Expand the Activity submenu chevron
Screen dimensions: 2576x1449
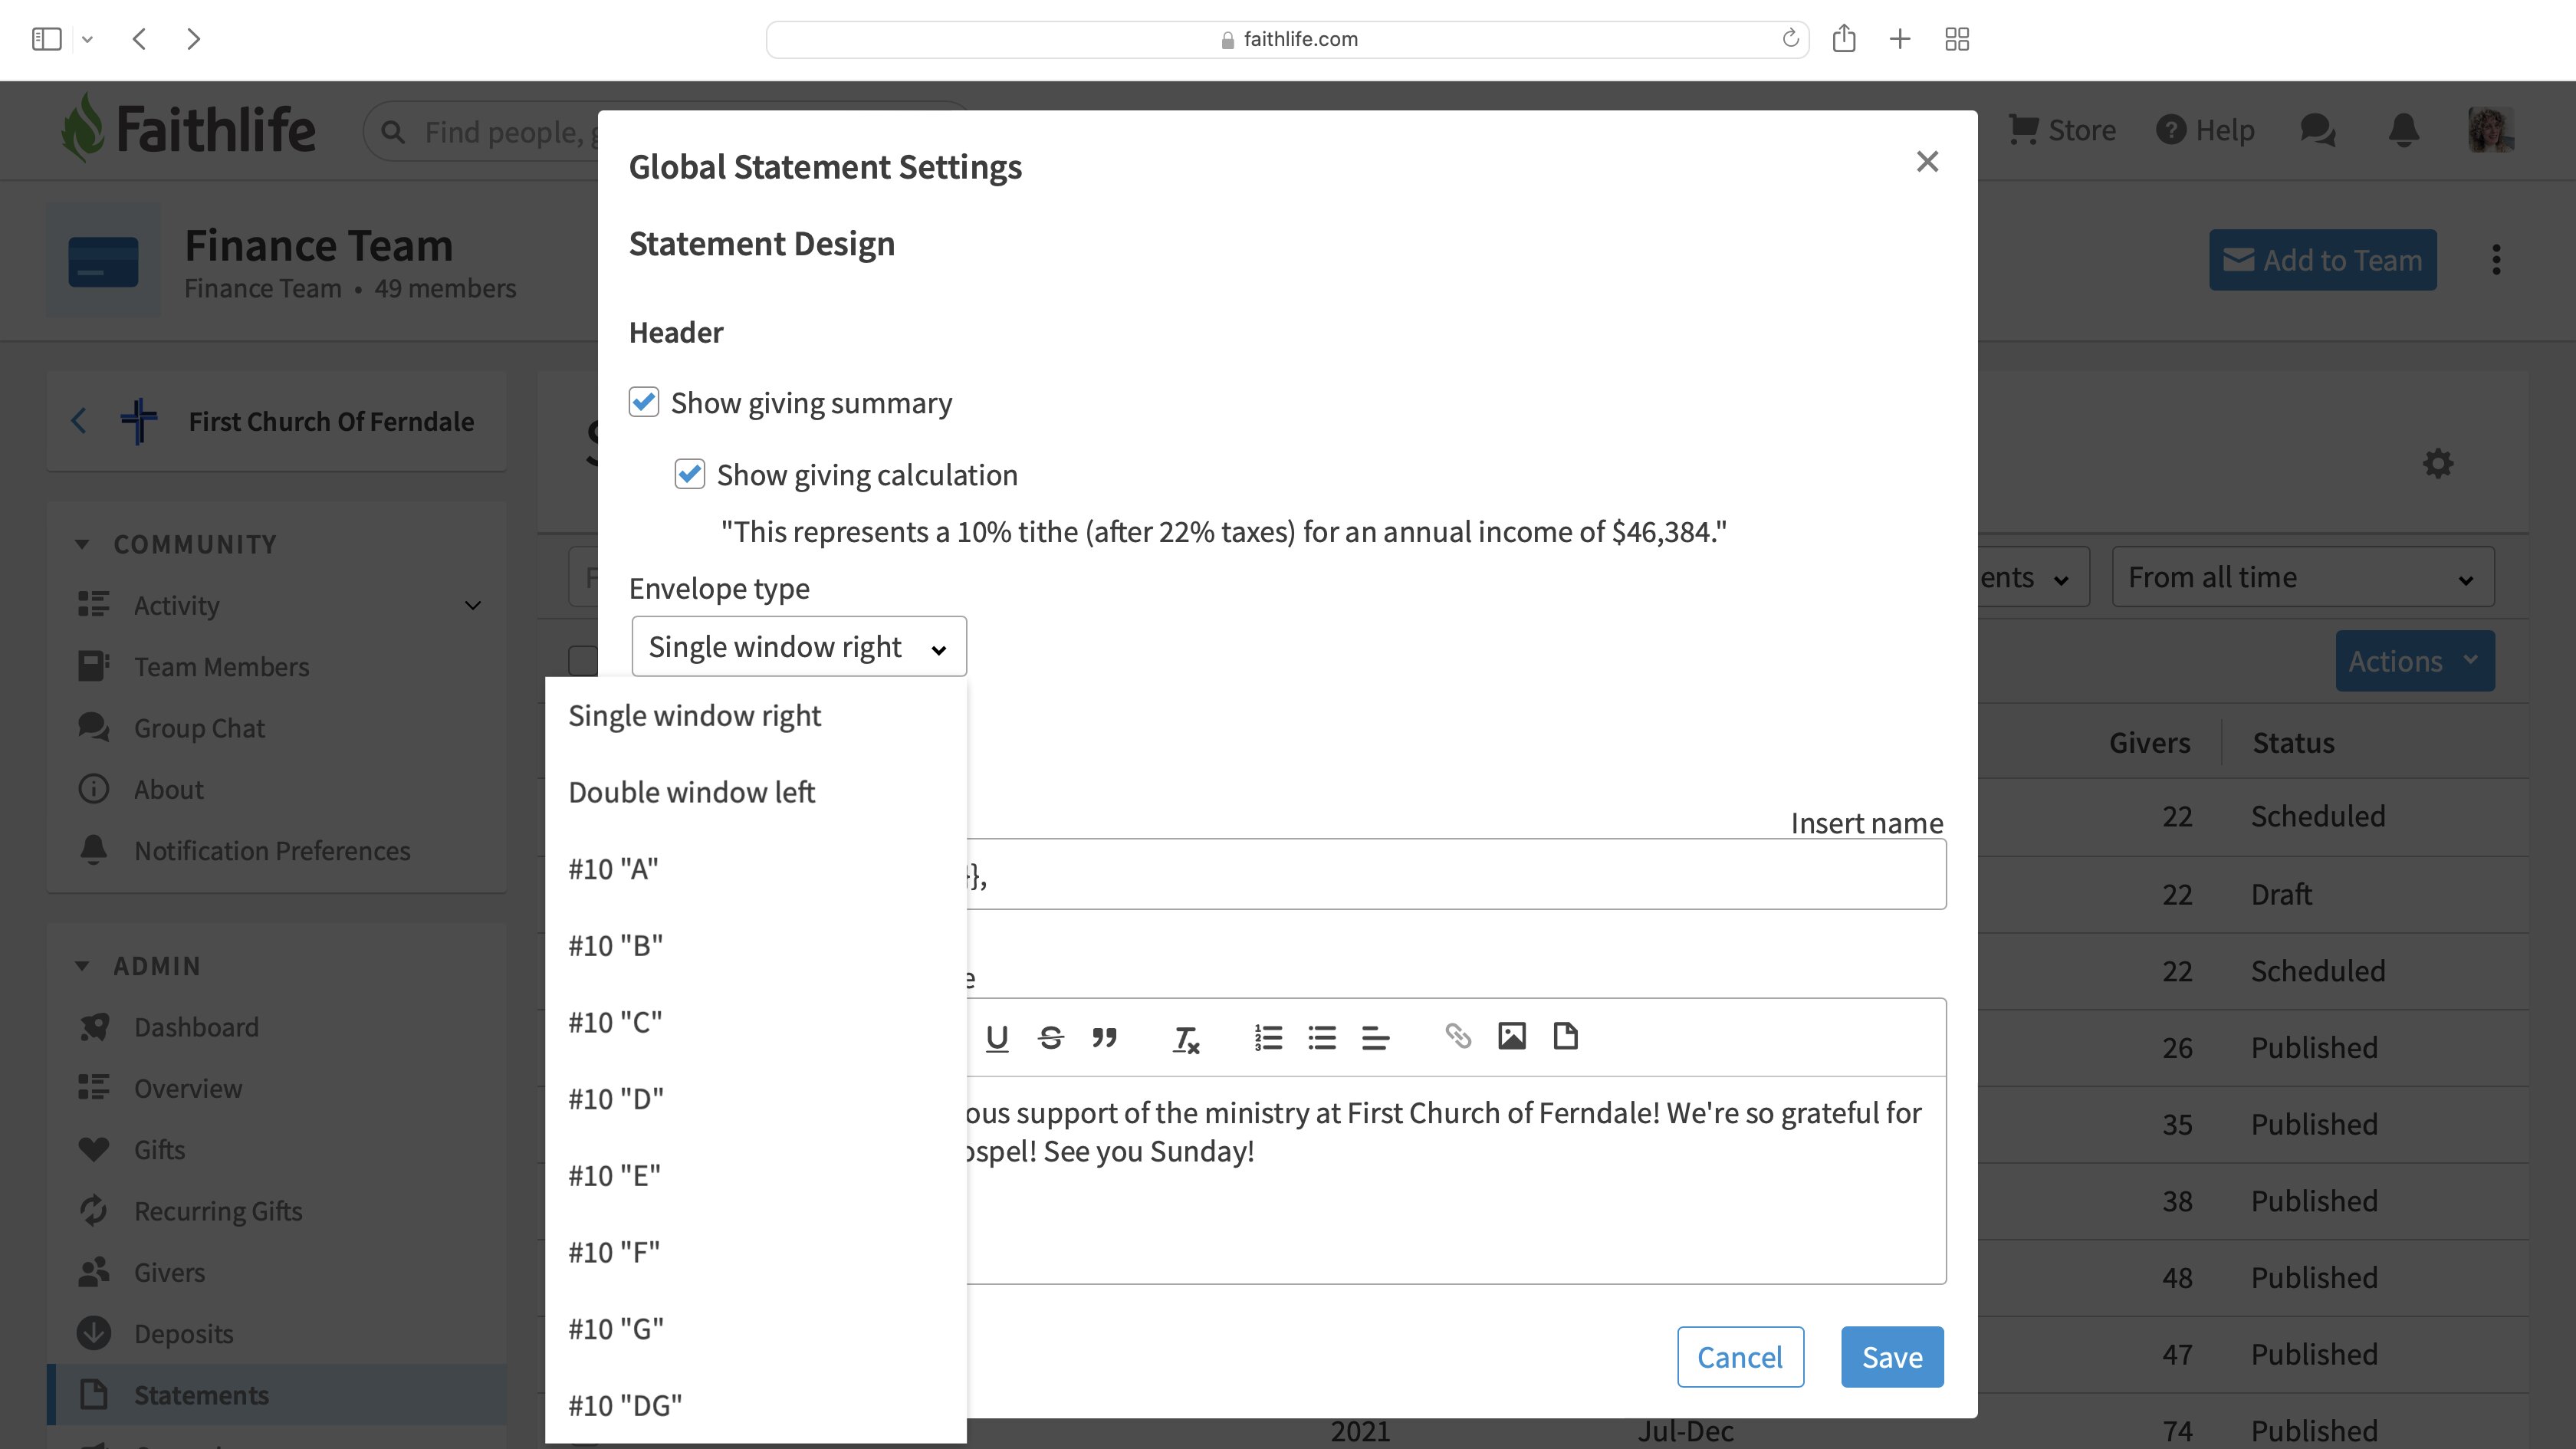(473, 605)
